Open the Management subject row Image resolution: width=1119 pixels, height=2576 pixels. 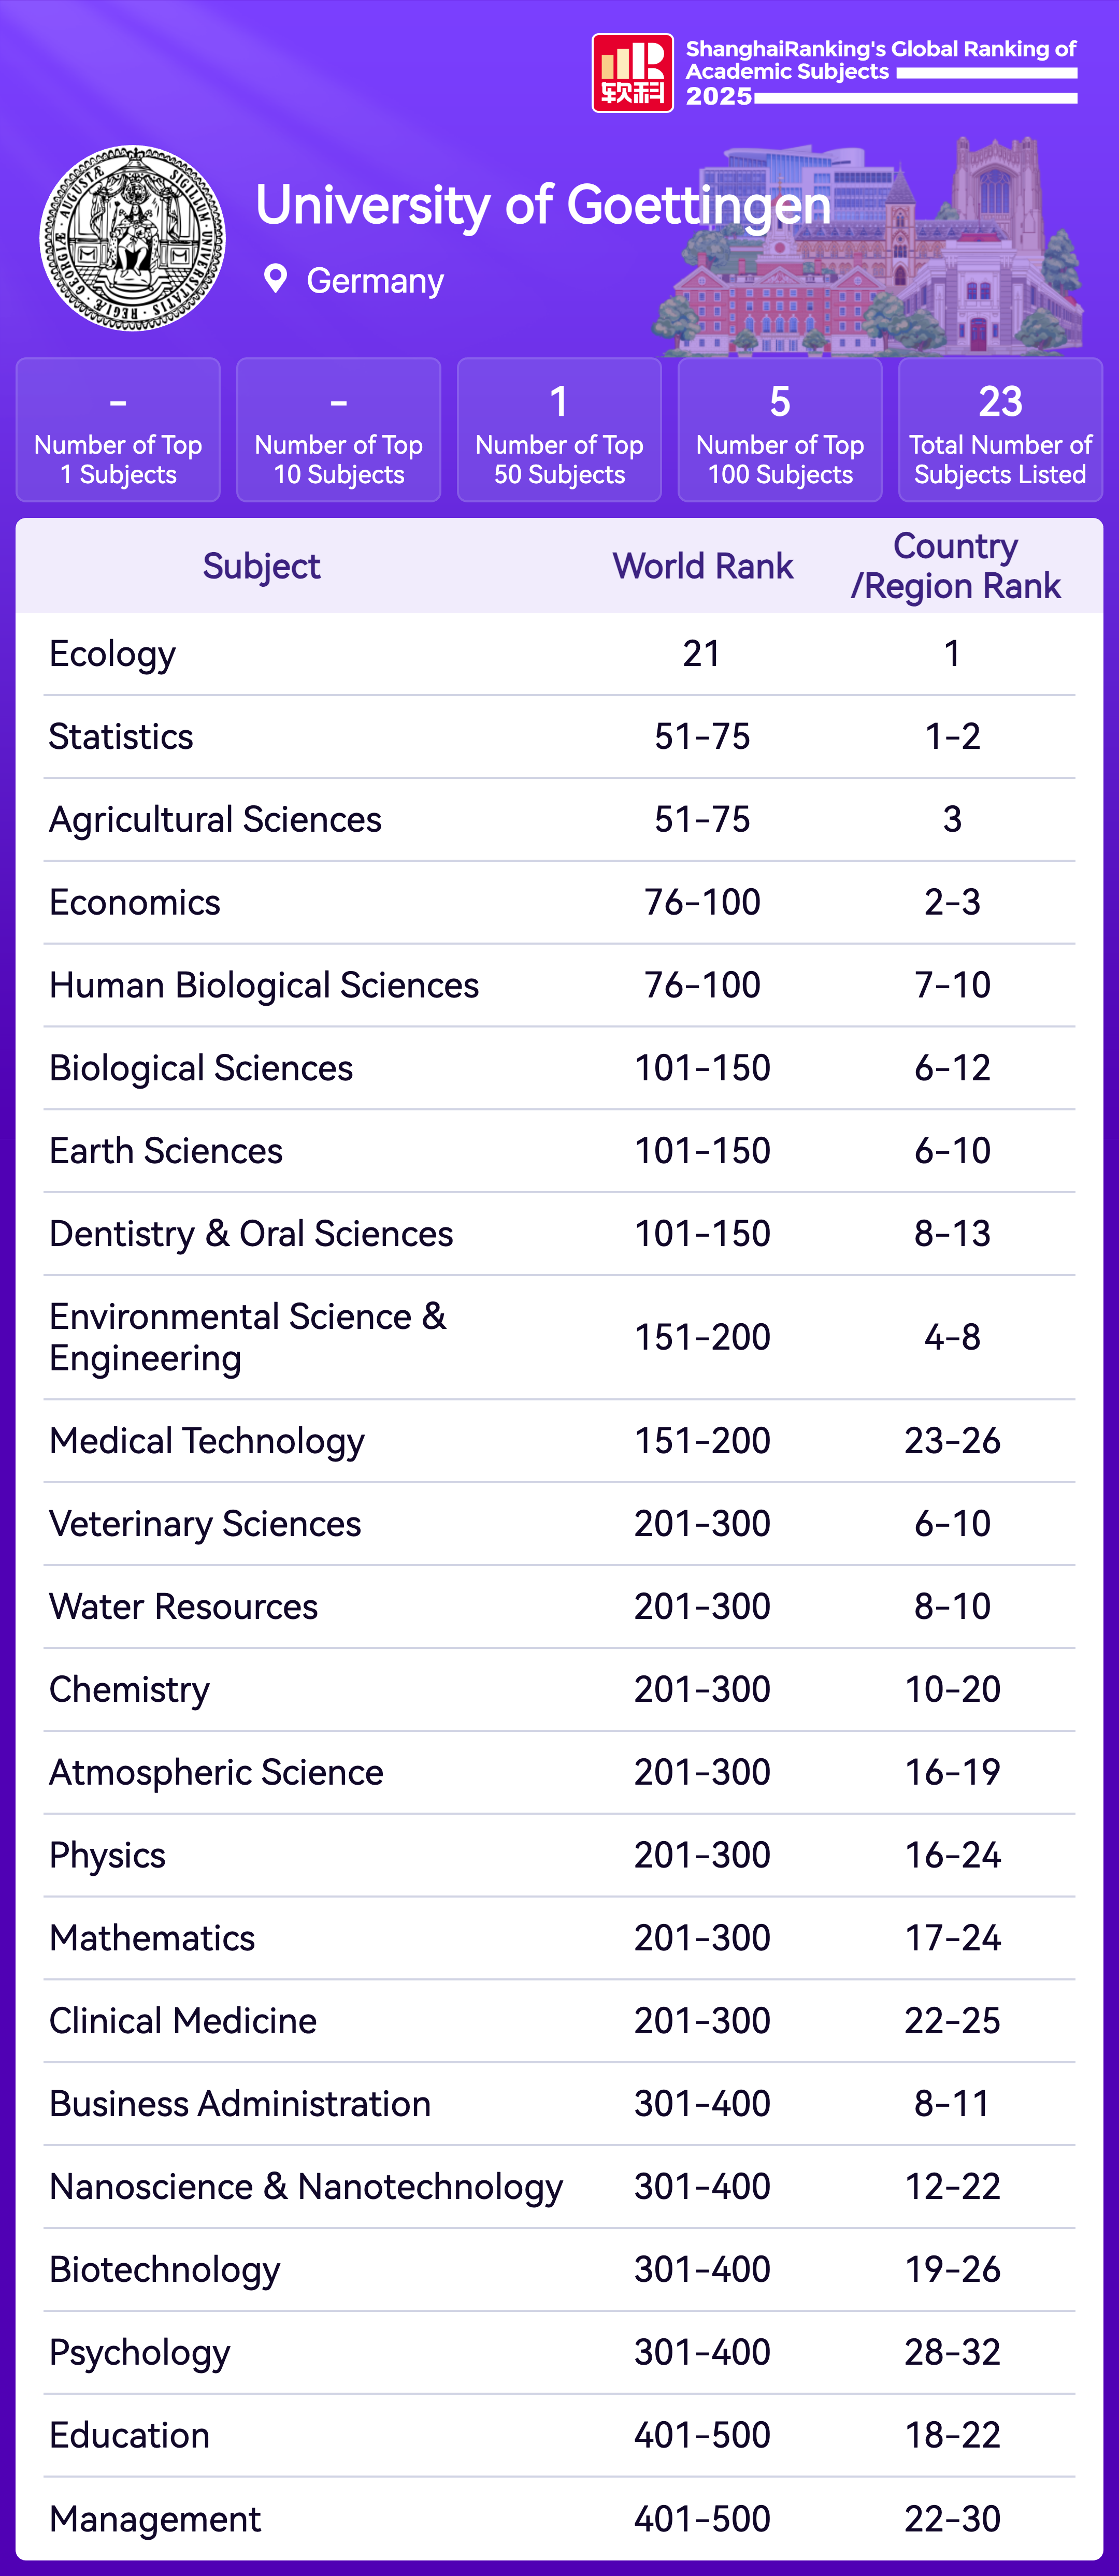[x=155, y=2518]
